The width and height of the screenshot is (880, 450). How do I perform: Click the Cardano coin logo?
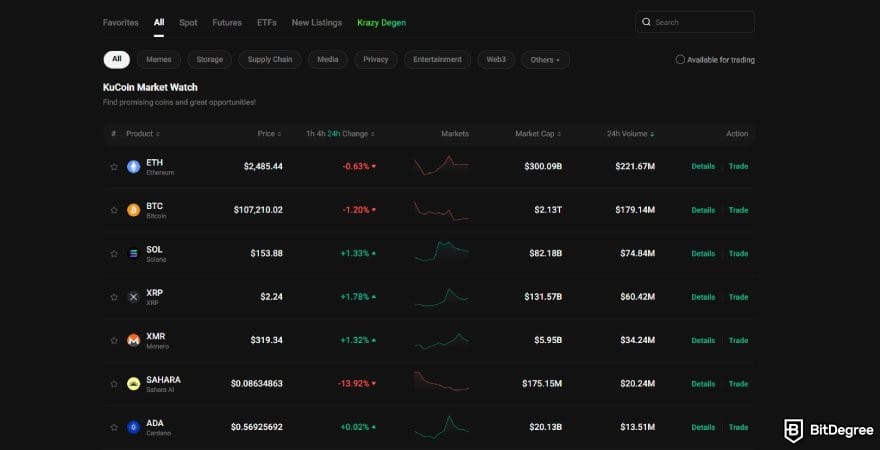click(134, 428)
